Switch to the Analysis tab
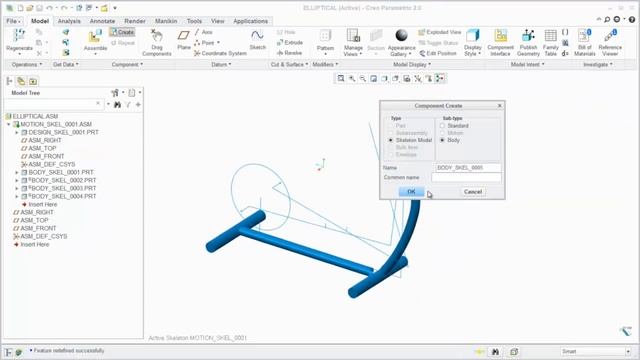640x360 pixels. (69, 21)
